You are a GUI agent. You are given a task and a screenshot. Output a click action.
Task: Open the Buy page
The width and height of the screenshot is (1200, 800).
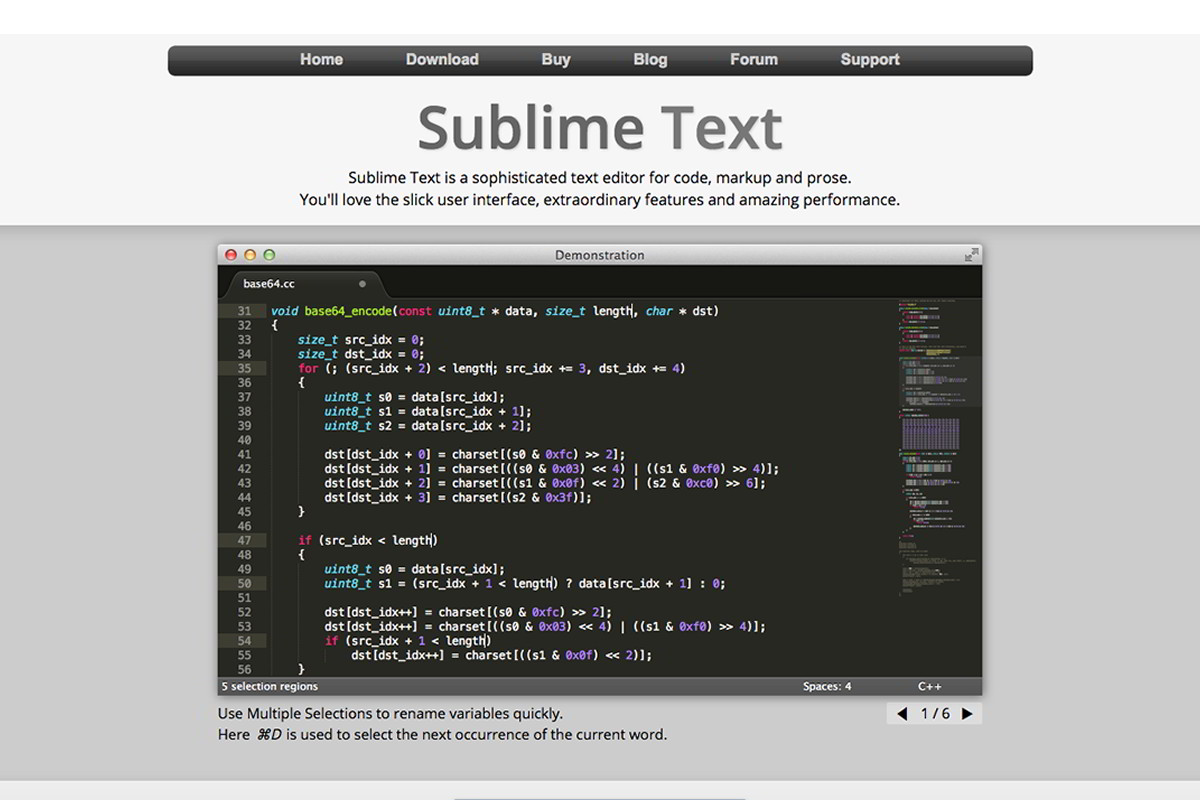(556, 60)
